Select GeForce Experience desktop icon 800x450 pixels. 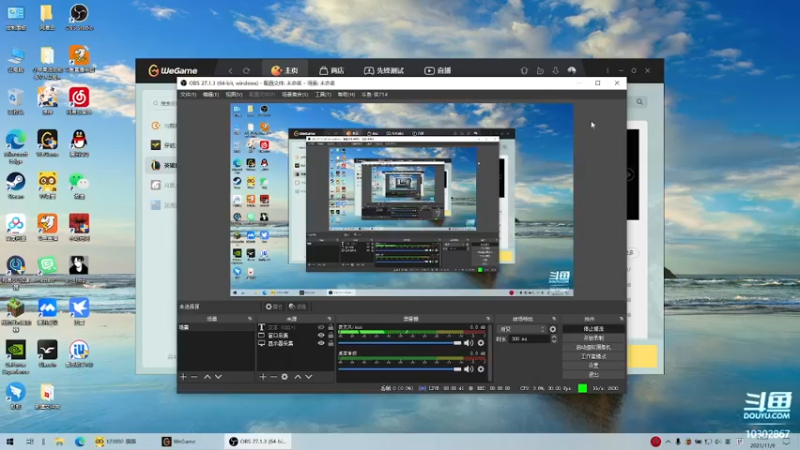pyautogui.click(x=15, y=357)
